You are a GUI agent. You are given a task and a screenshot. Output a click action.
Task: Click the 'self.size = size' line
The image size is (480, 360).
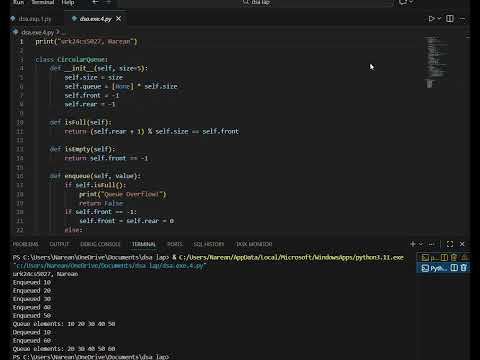[94, 77]
